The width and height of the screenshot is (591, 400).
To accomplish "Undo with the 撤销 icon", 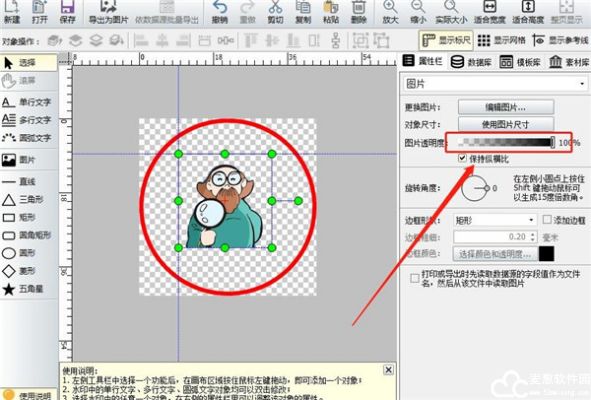I will pyautogui.click(x=220, y=12).
